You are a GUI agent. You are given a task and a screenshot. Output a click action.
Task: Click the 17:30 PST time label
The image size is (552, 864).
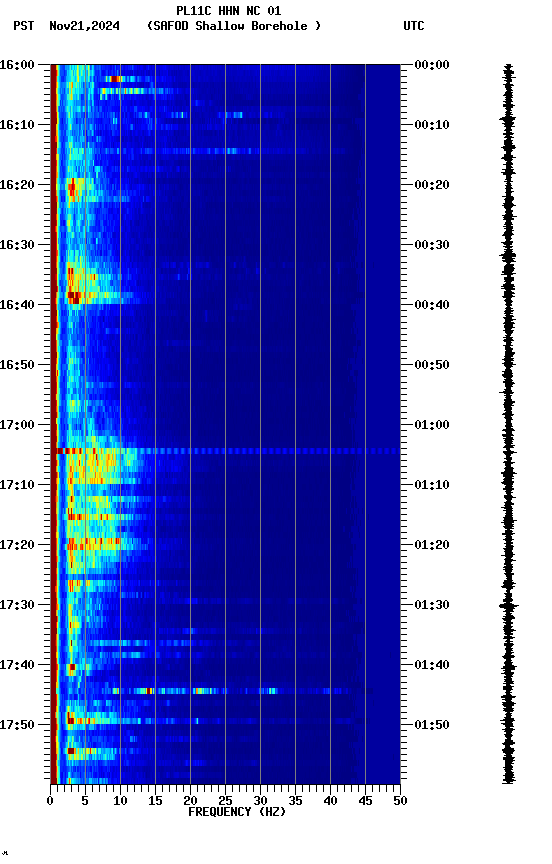(17, 605)
